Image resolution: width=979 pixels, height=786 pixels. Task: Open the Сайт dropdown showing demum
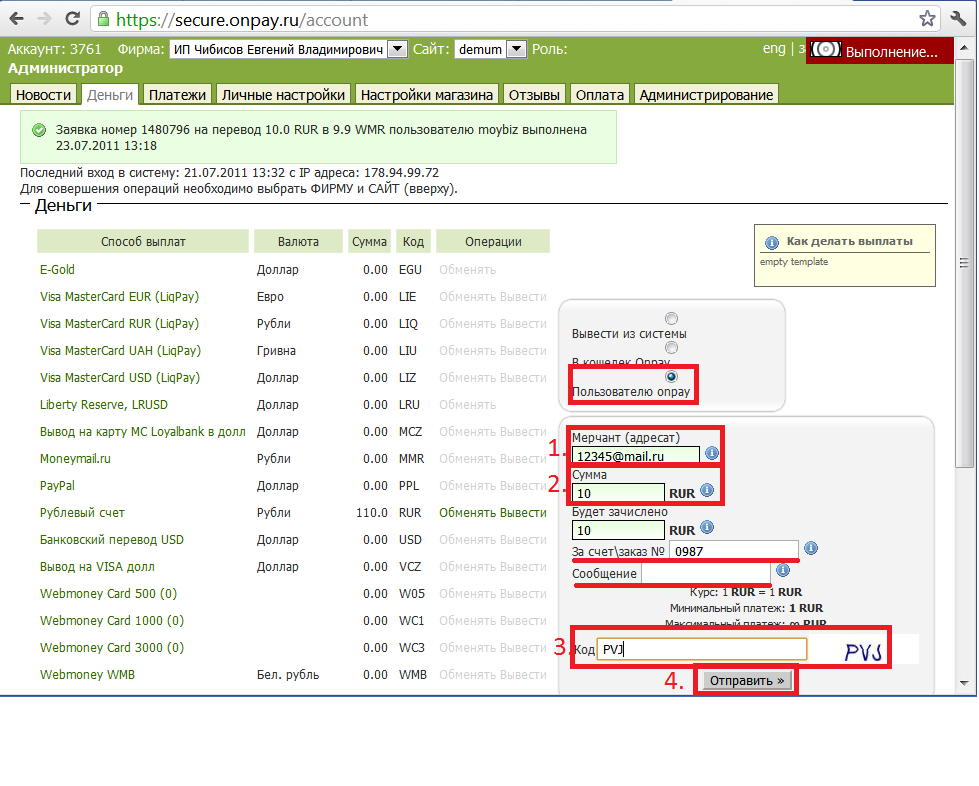(516, 49)
